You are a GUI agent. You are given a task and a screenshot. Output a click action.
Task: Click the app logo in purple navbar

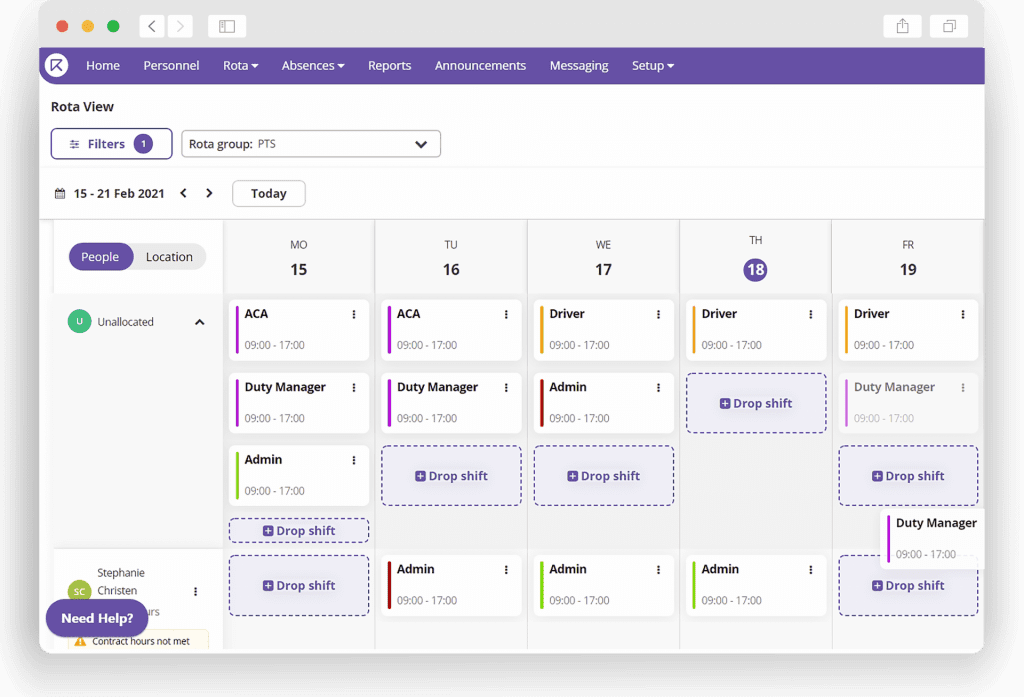[x=56, y=65]
